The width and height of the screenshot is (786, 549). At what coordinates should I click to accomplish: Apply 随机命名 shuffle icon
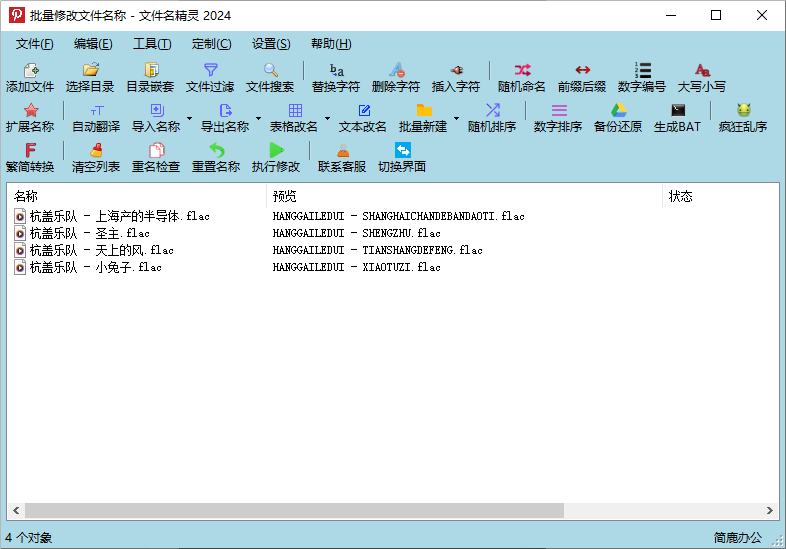point(522,70)
